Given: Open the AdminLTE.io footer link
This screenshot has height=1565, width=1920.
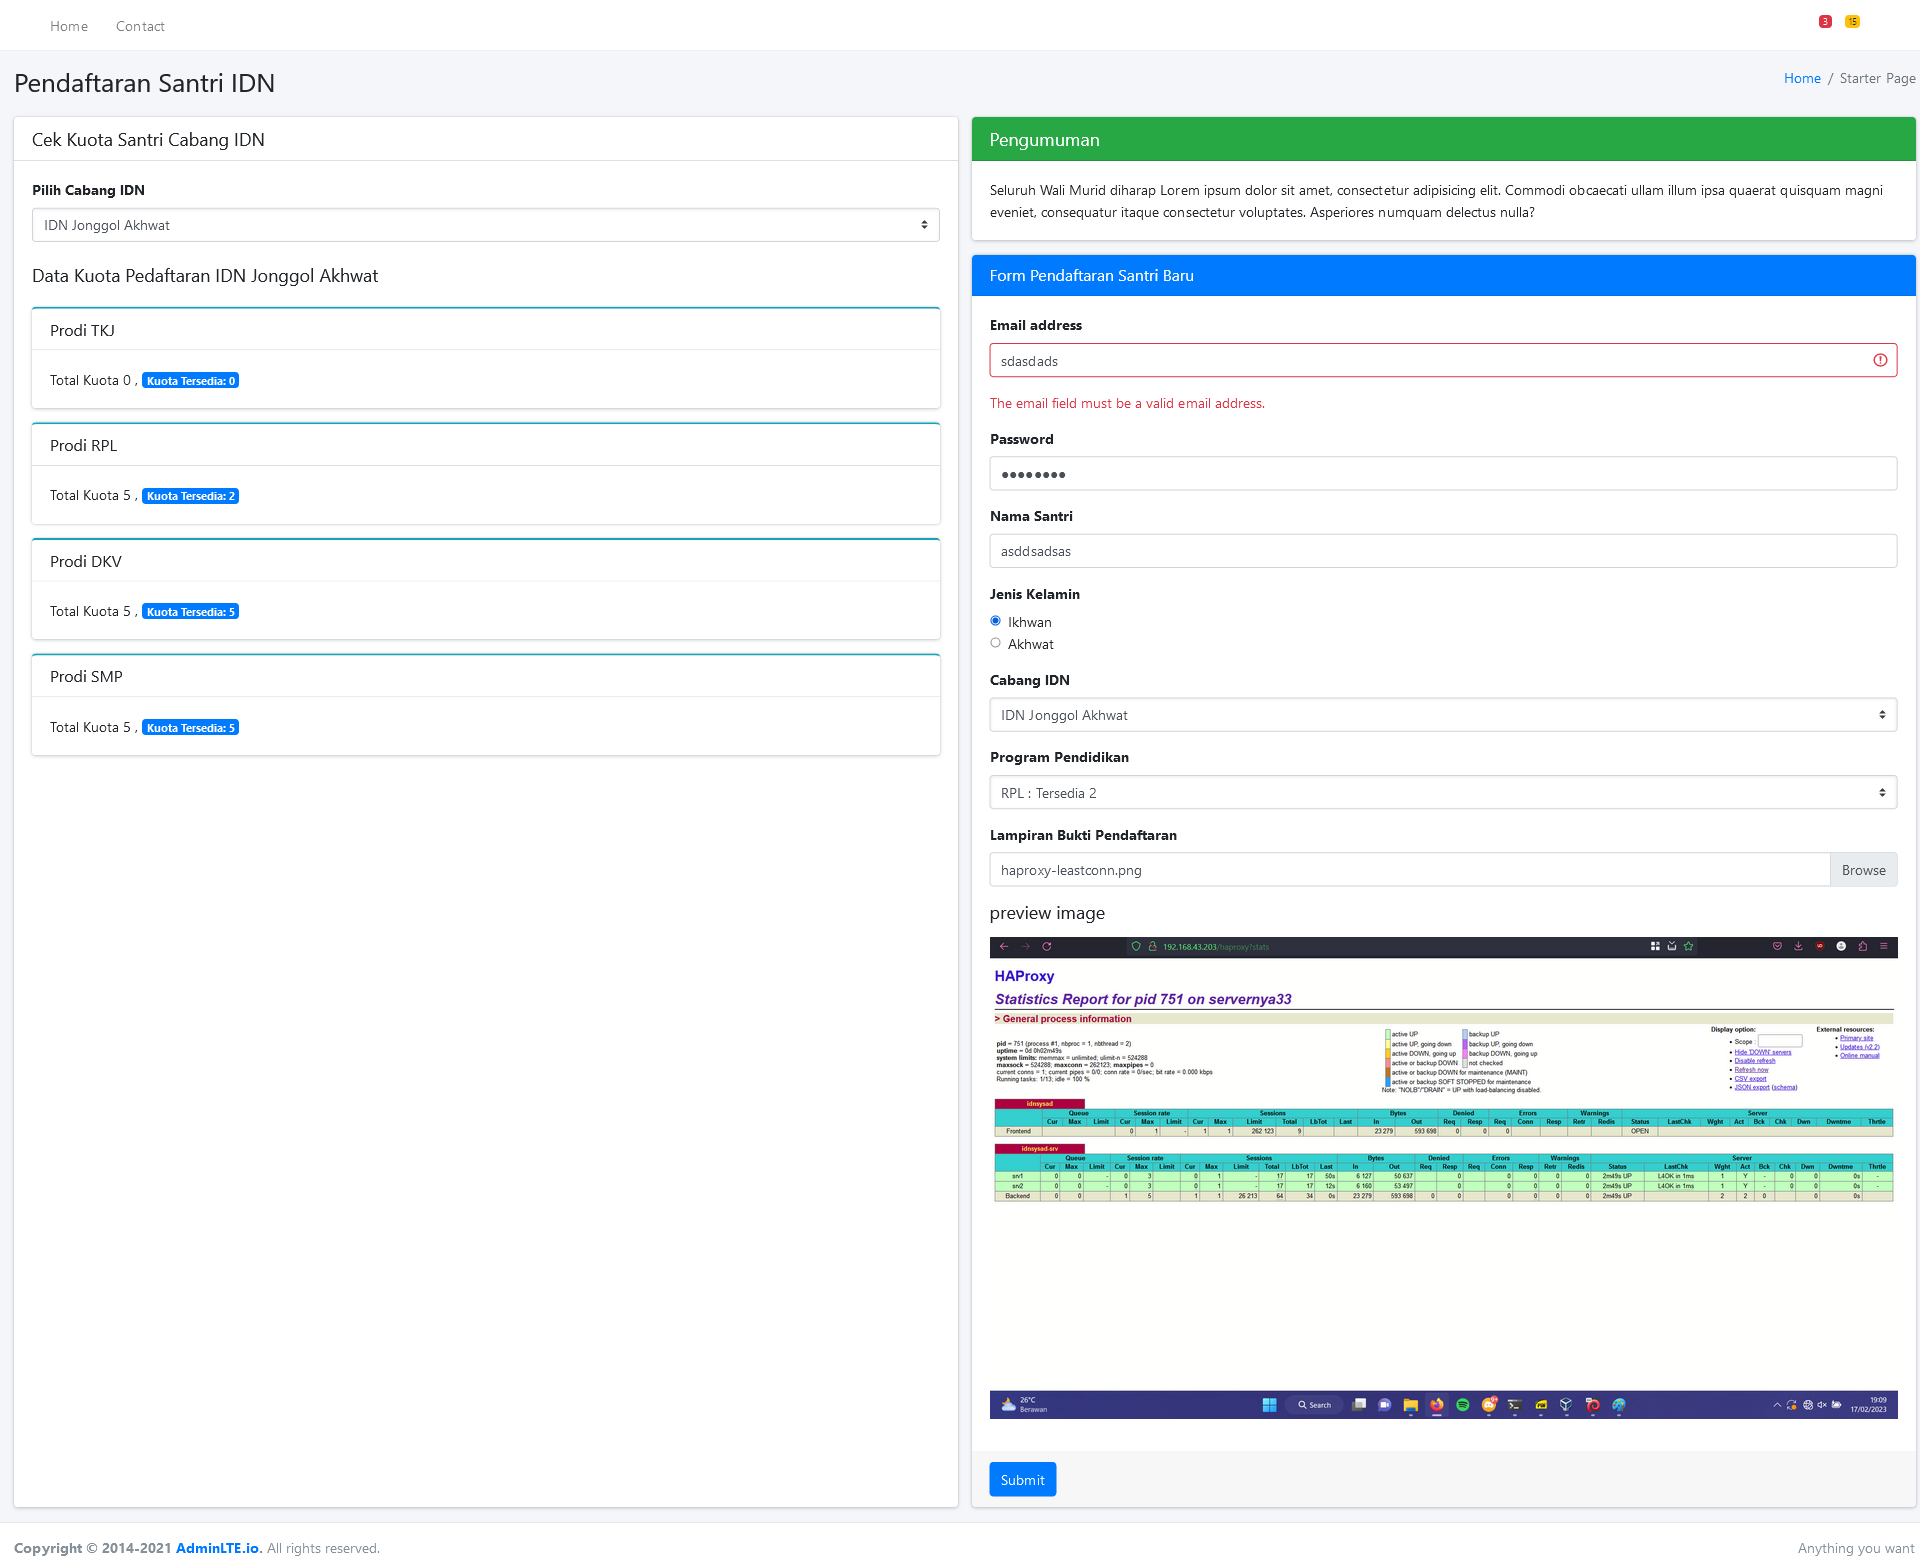Looking at the screenshot, I should coord(217,1548).
